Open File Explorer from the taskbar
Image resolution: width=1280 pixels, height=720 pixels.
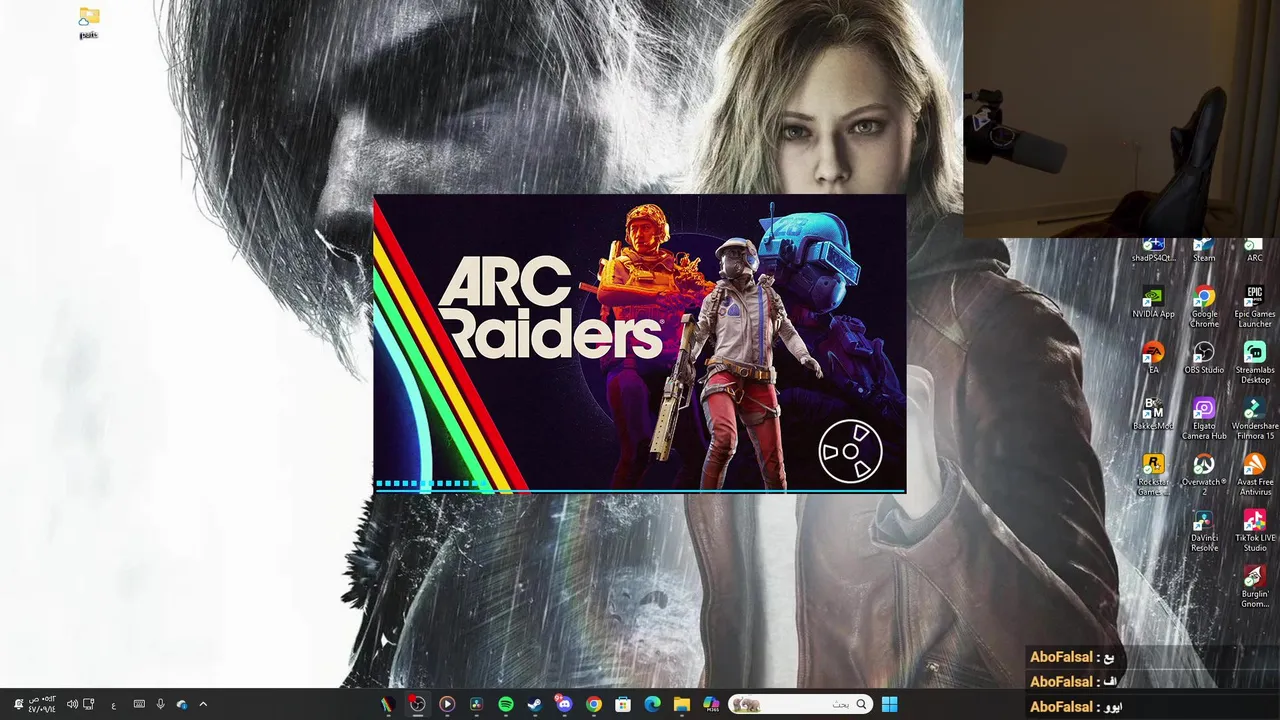(x=682, y=704)
